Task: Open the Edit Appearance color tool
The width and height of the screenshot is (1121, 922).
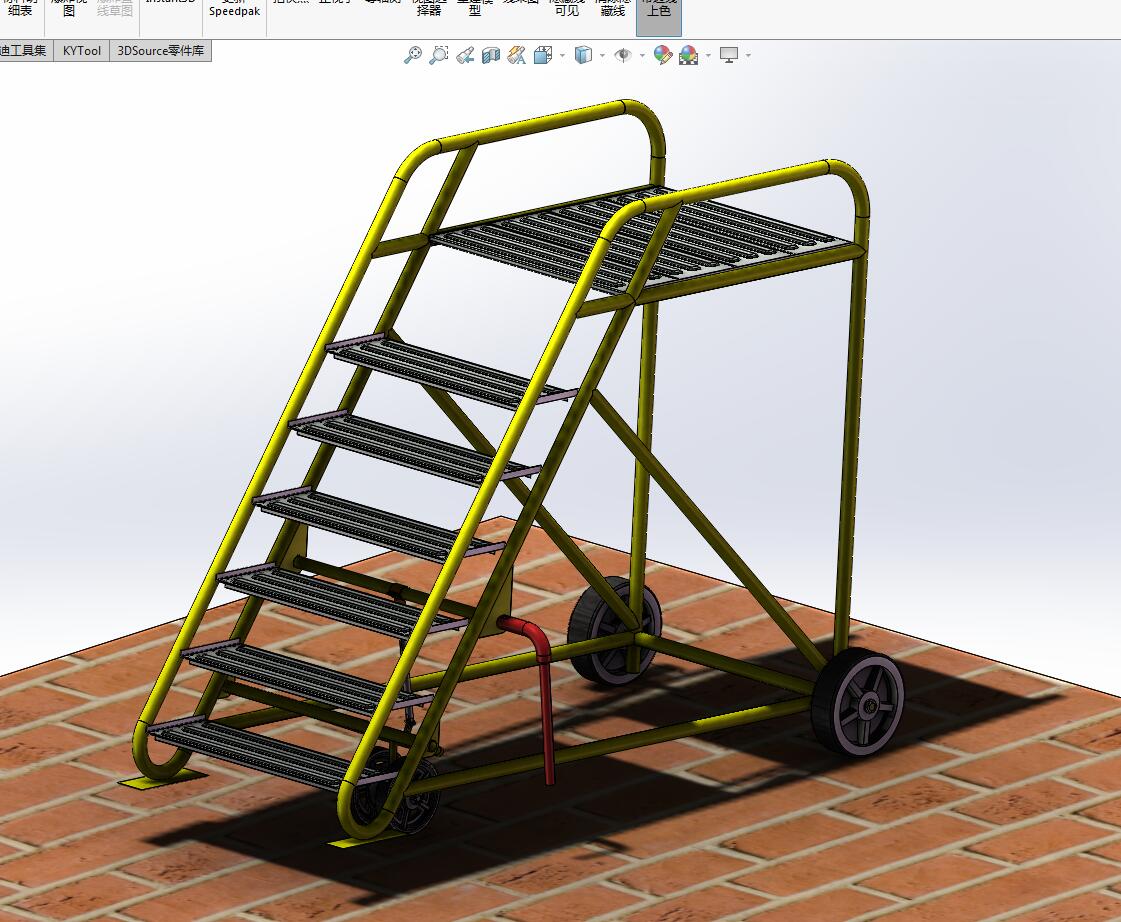Action: click(663, 55)
